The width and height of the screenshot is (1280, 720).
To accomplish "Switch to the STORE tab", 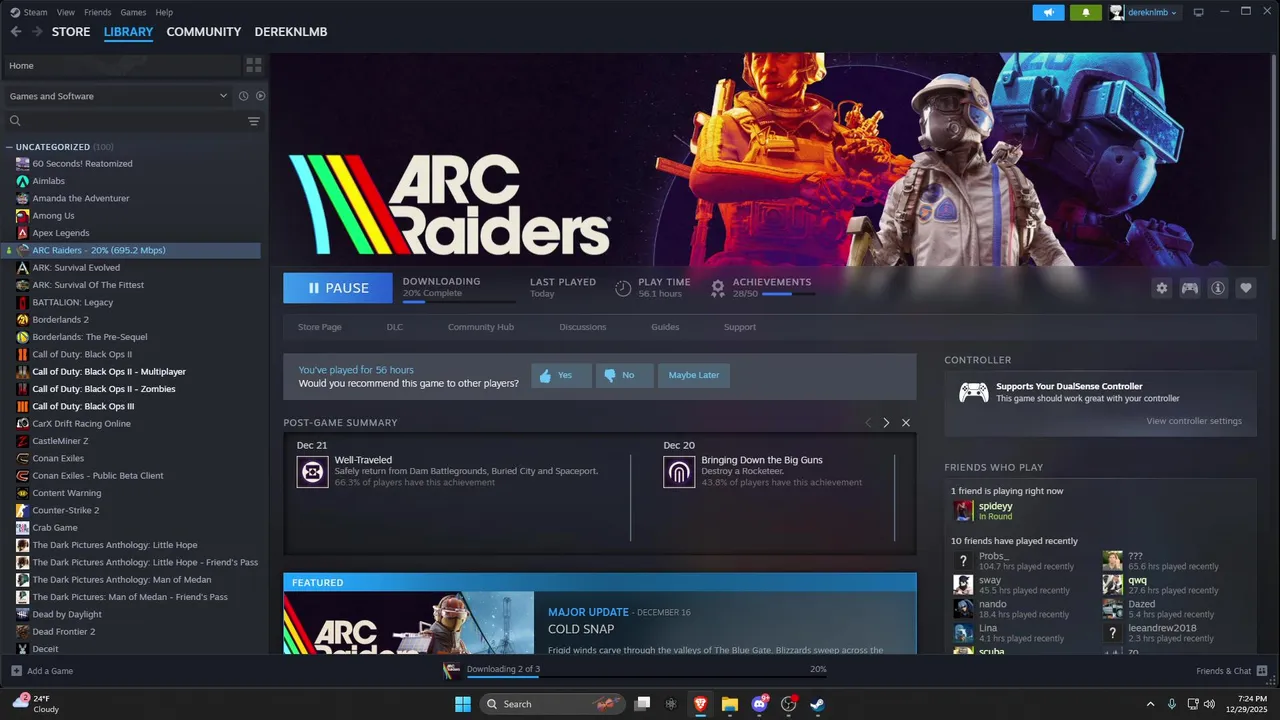I will point(71,32).
